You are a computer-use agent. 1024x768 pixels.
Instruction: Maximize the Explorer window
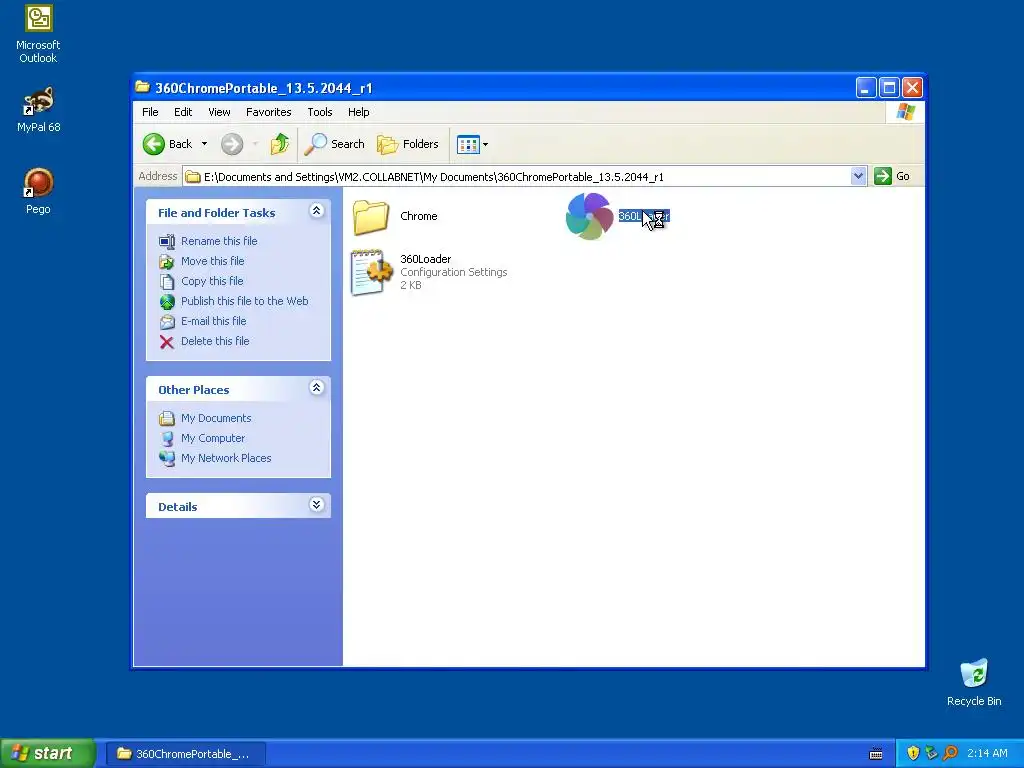tap(889, 88)
